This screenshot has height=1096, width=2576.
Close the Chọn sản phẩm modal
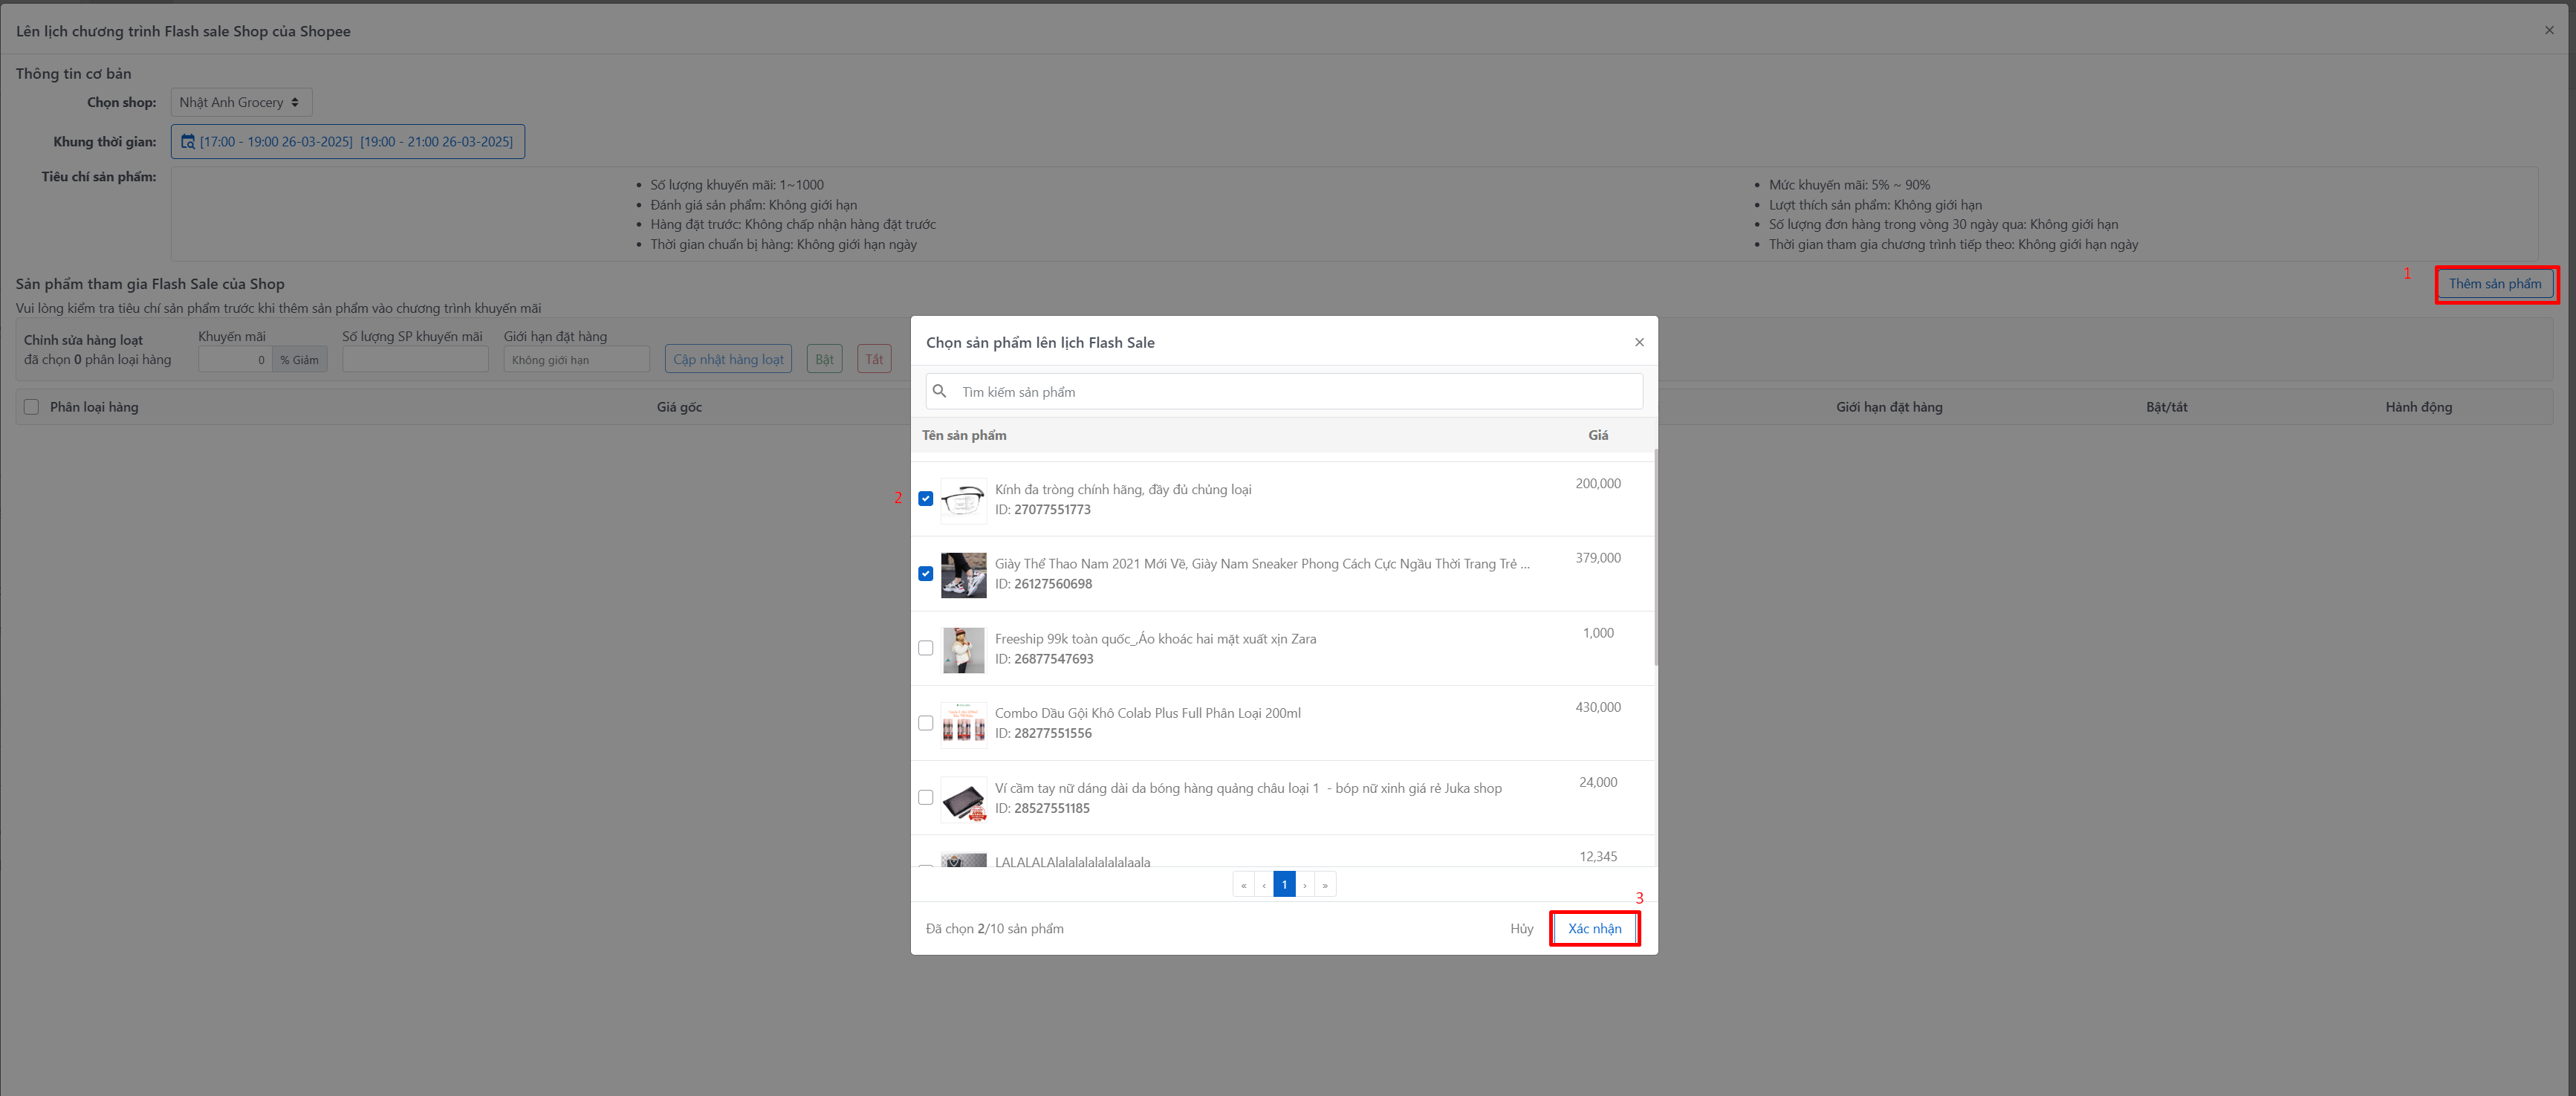point(1639,342)
